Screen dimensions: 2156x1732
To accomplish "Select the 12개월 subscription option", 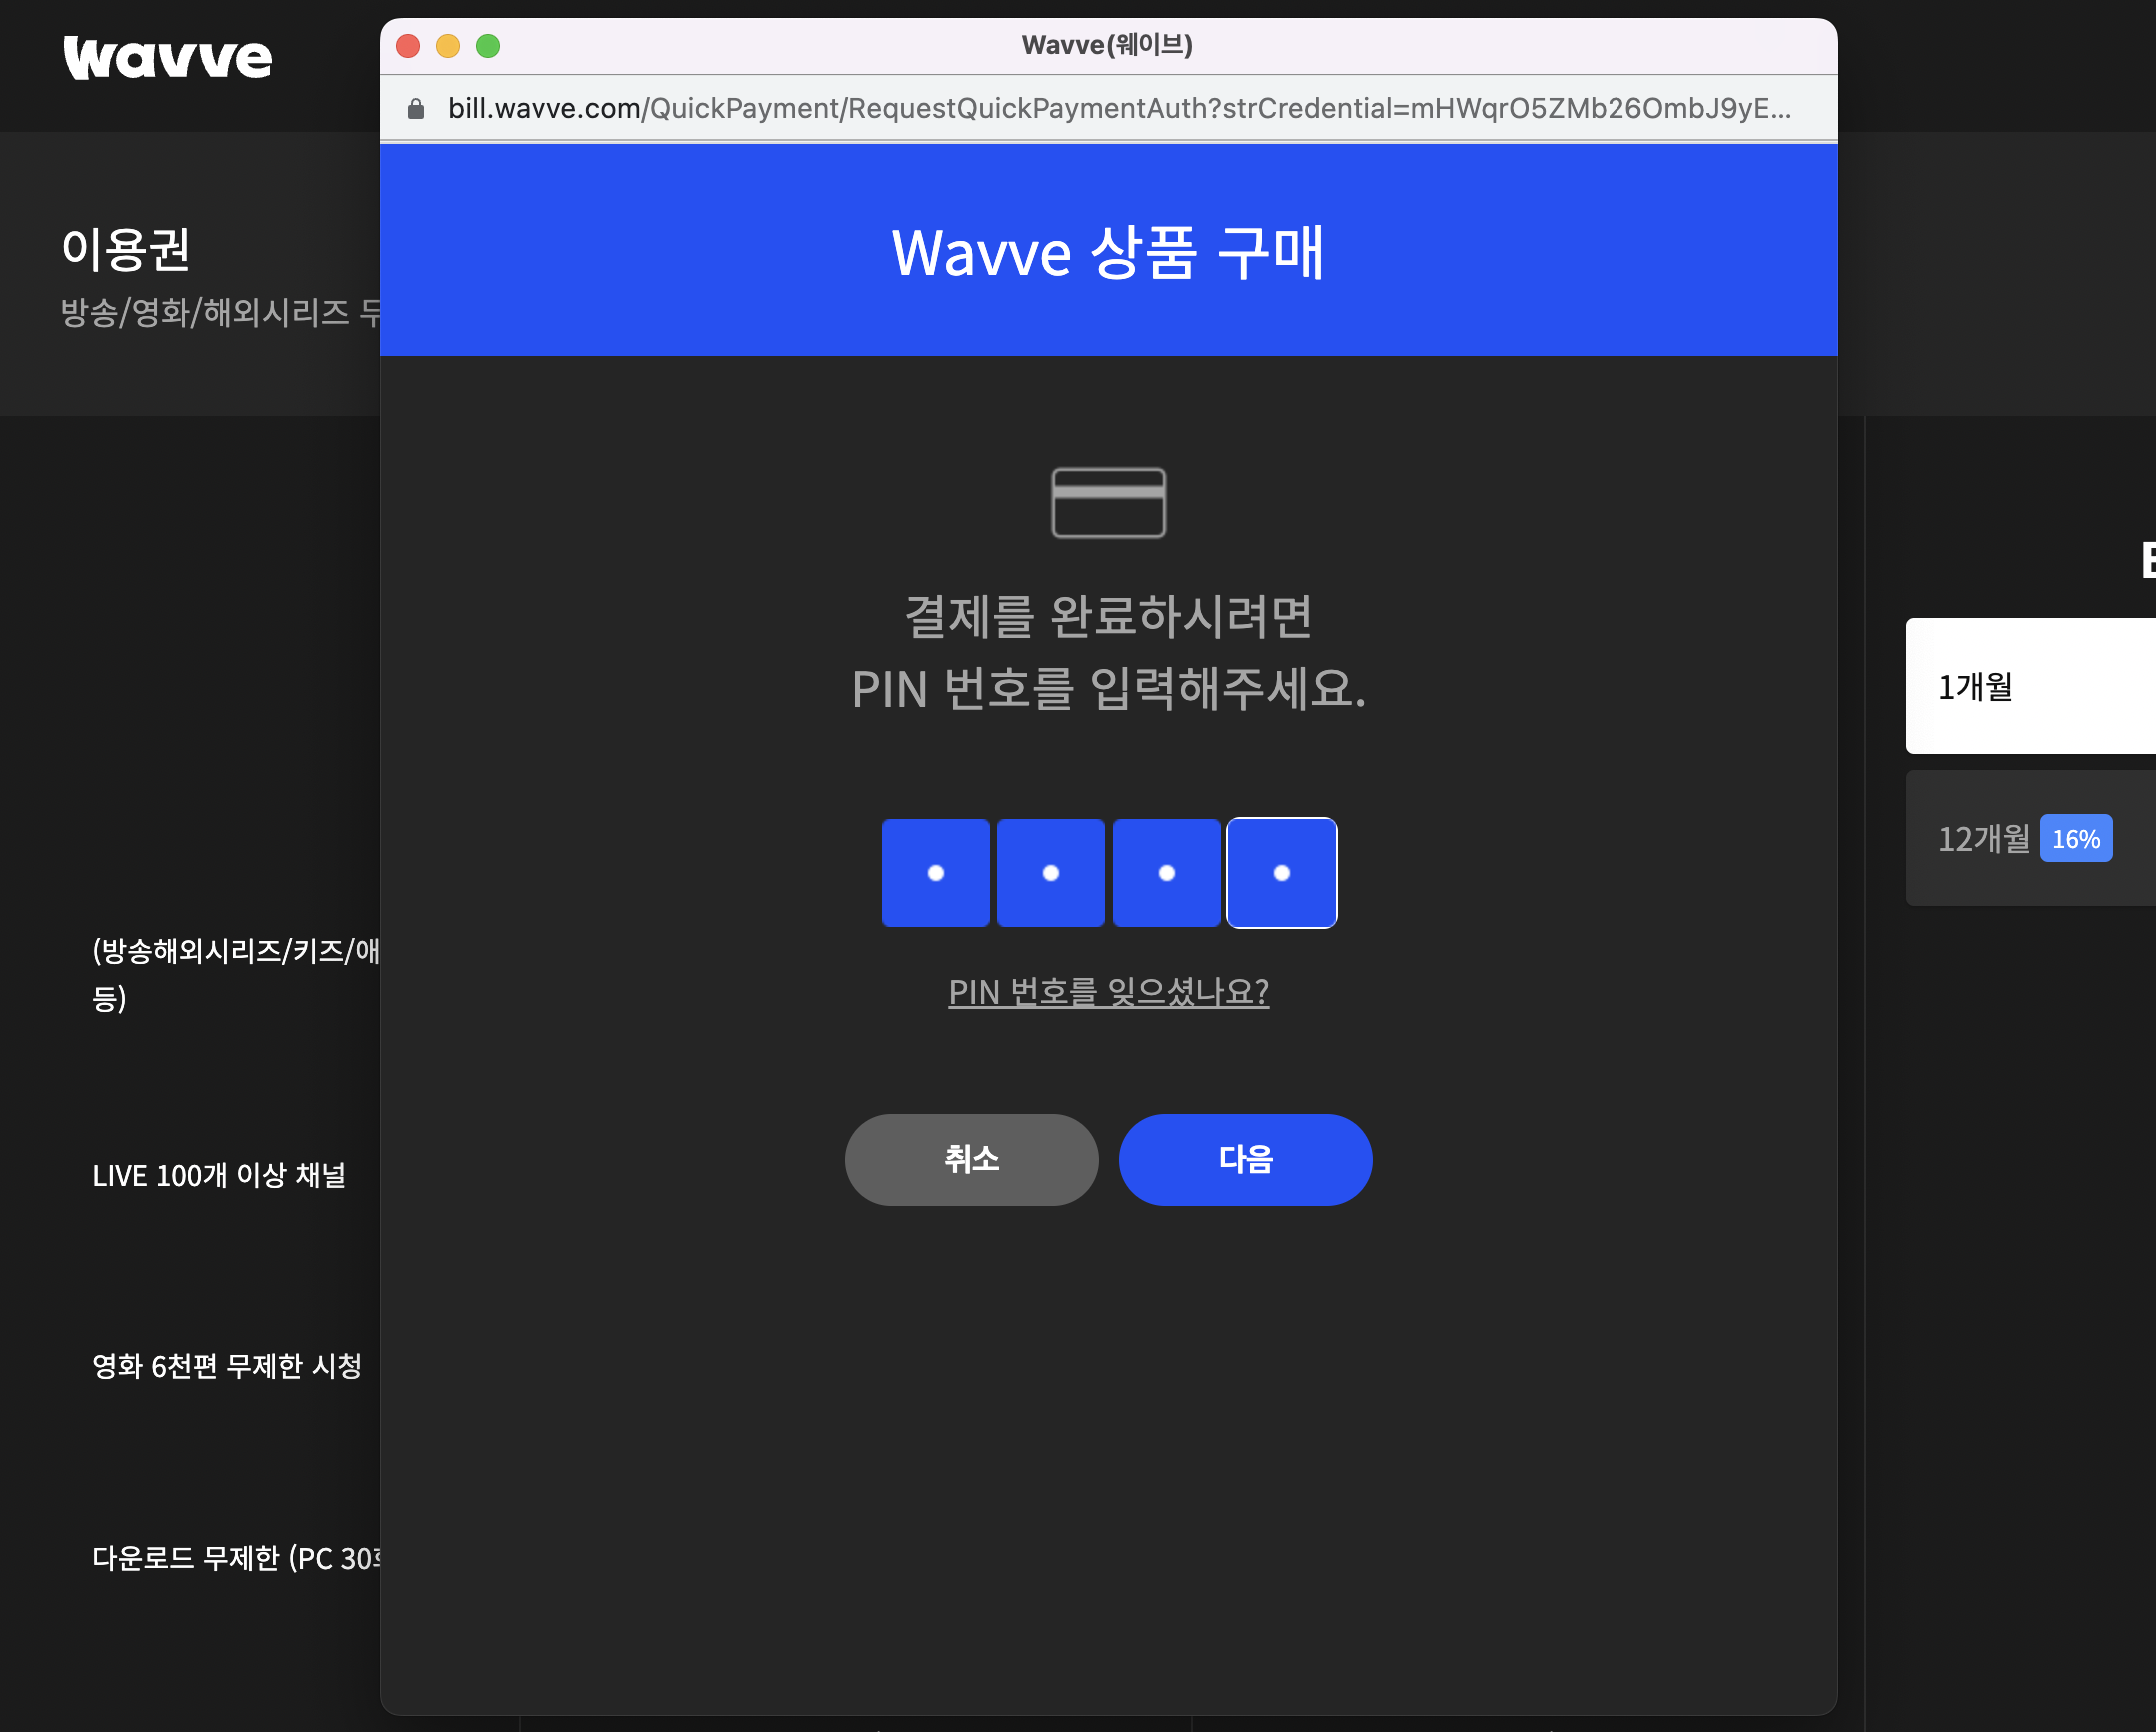I will [1985, 839].
